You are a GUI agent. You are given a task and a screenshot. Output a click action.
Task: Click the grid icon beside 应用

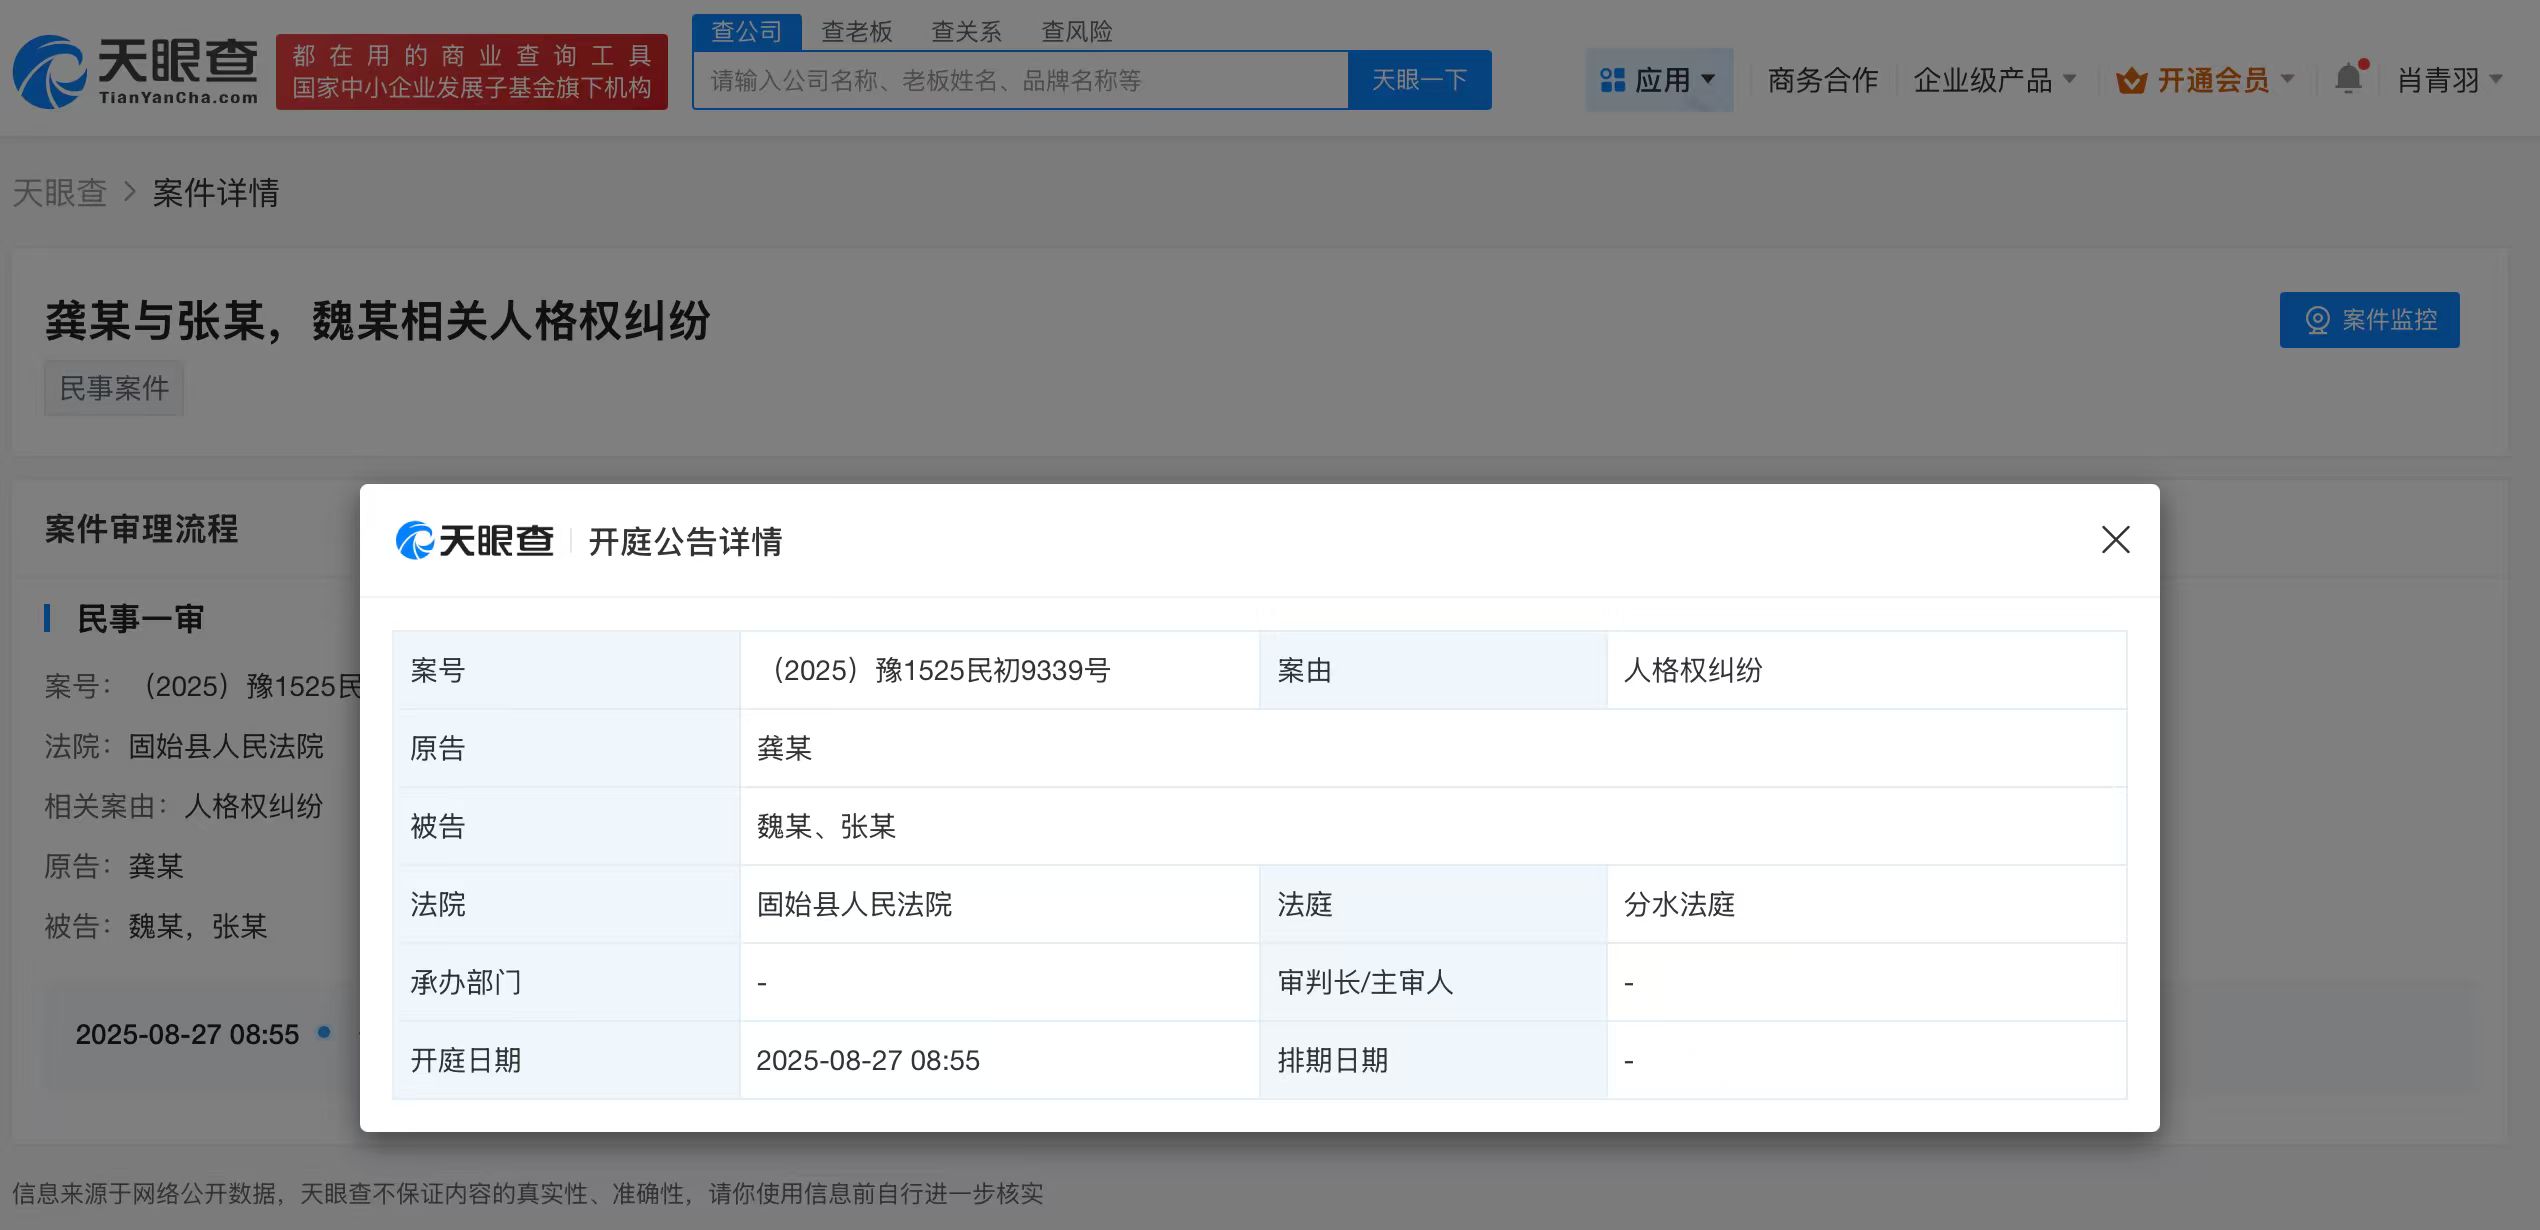[x=1611, y=79]
